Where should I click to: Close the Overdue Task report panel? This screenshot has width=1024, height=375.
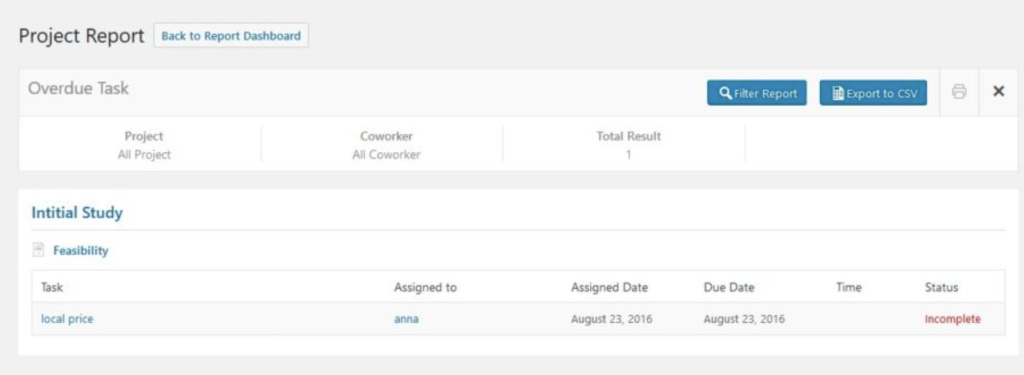click(x=998, y=92)
